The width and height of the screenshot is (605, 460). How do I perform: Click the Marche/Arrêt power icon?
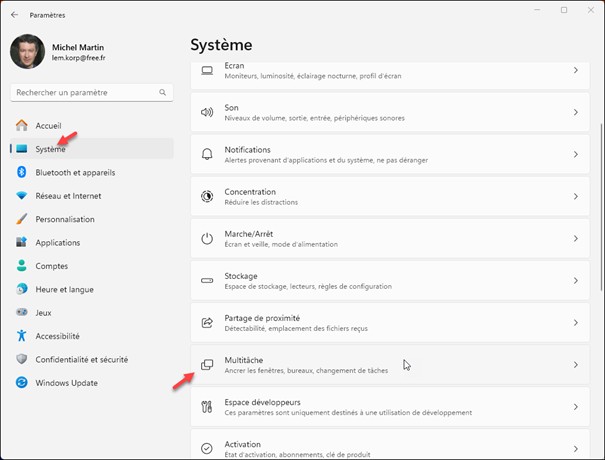pyautogui.click(x=207, y=238)
